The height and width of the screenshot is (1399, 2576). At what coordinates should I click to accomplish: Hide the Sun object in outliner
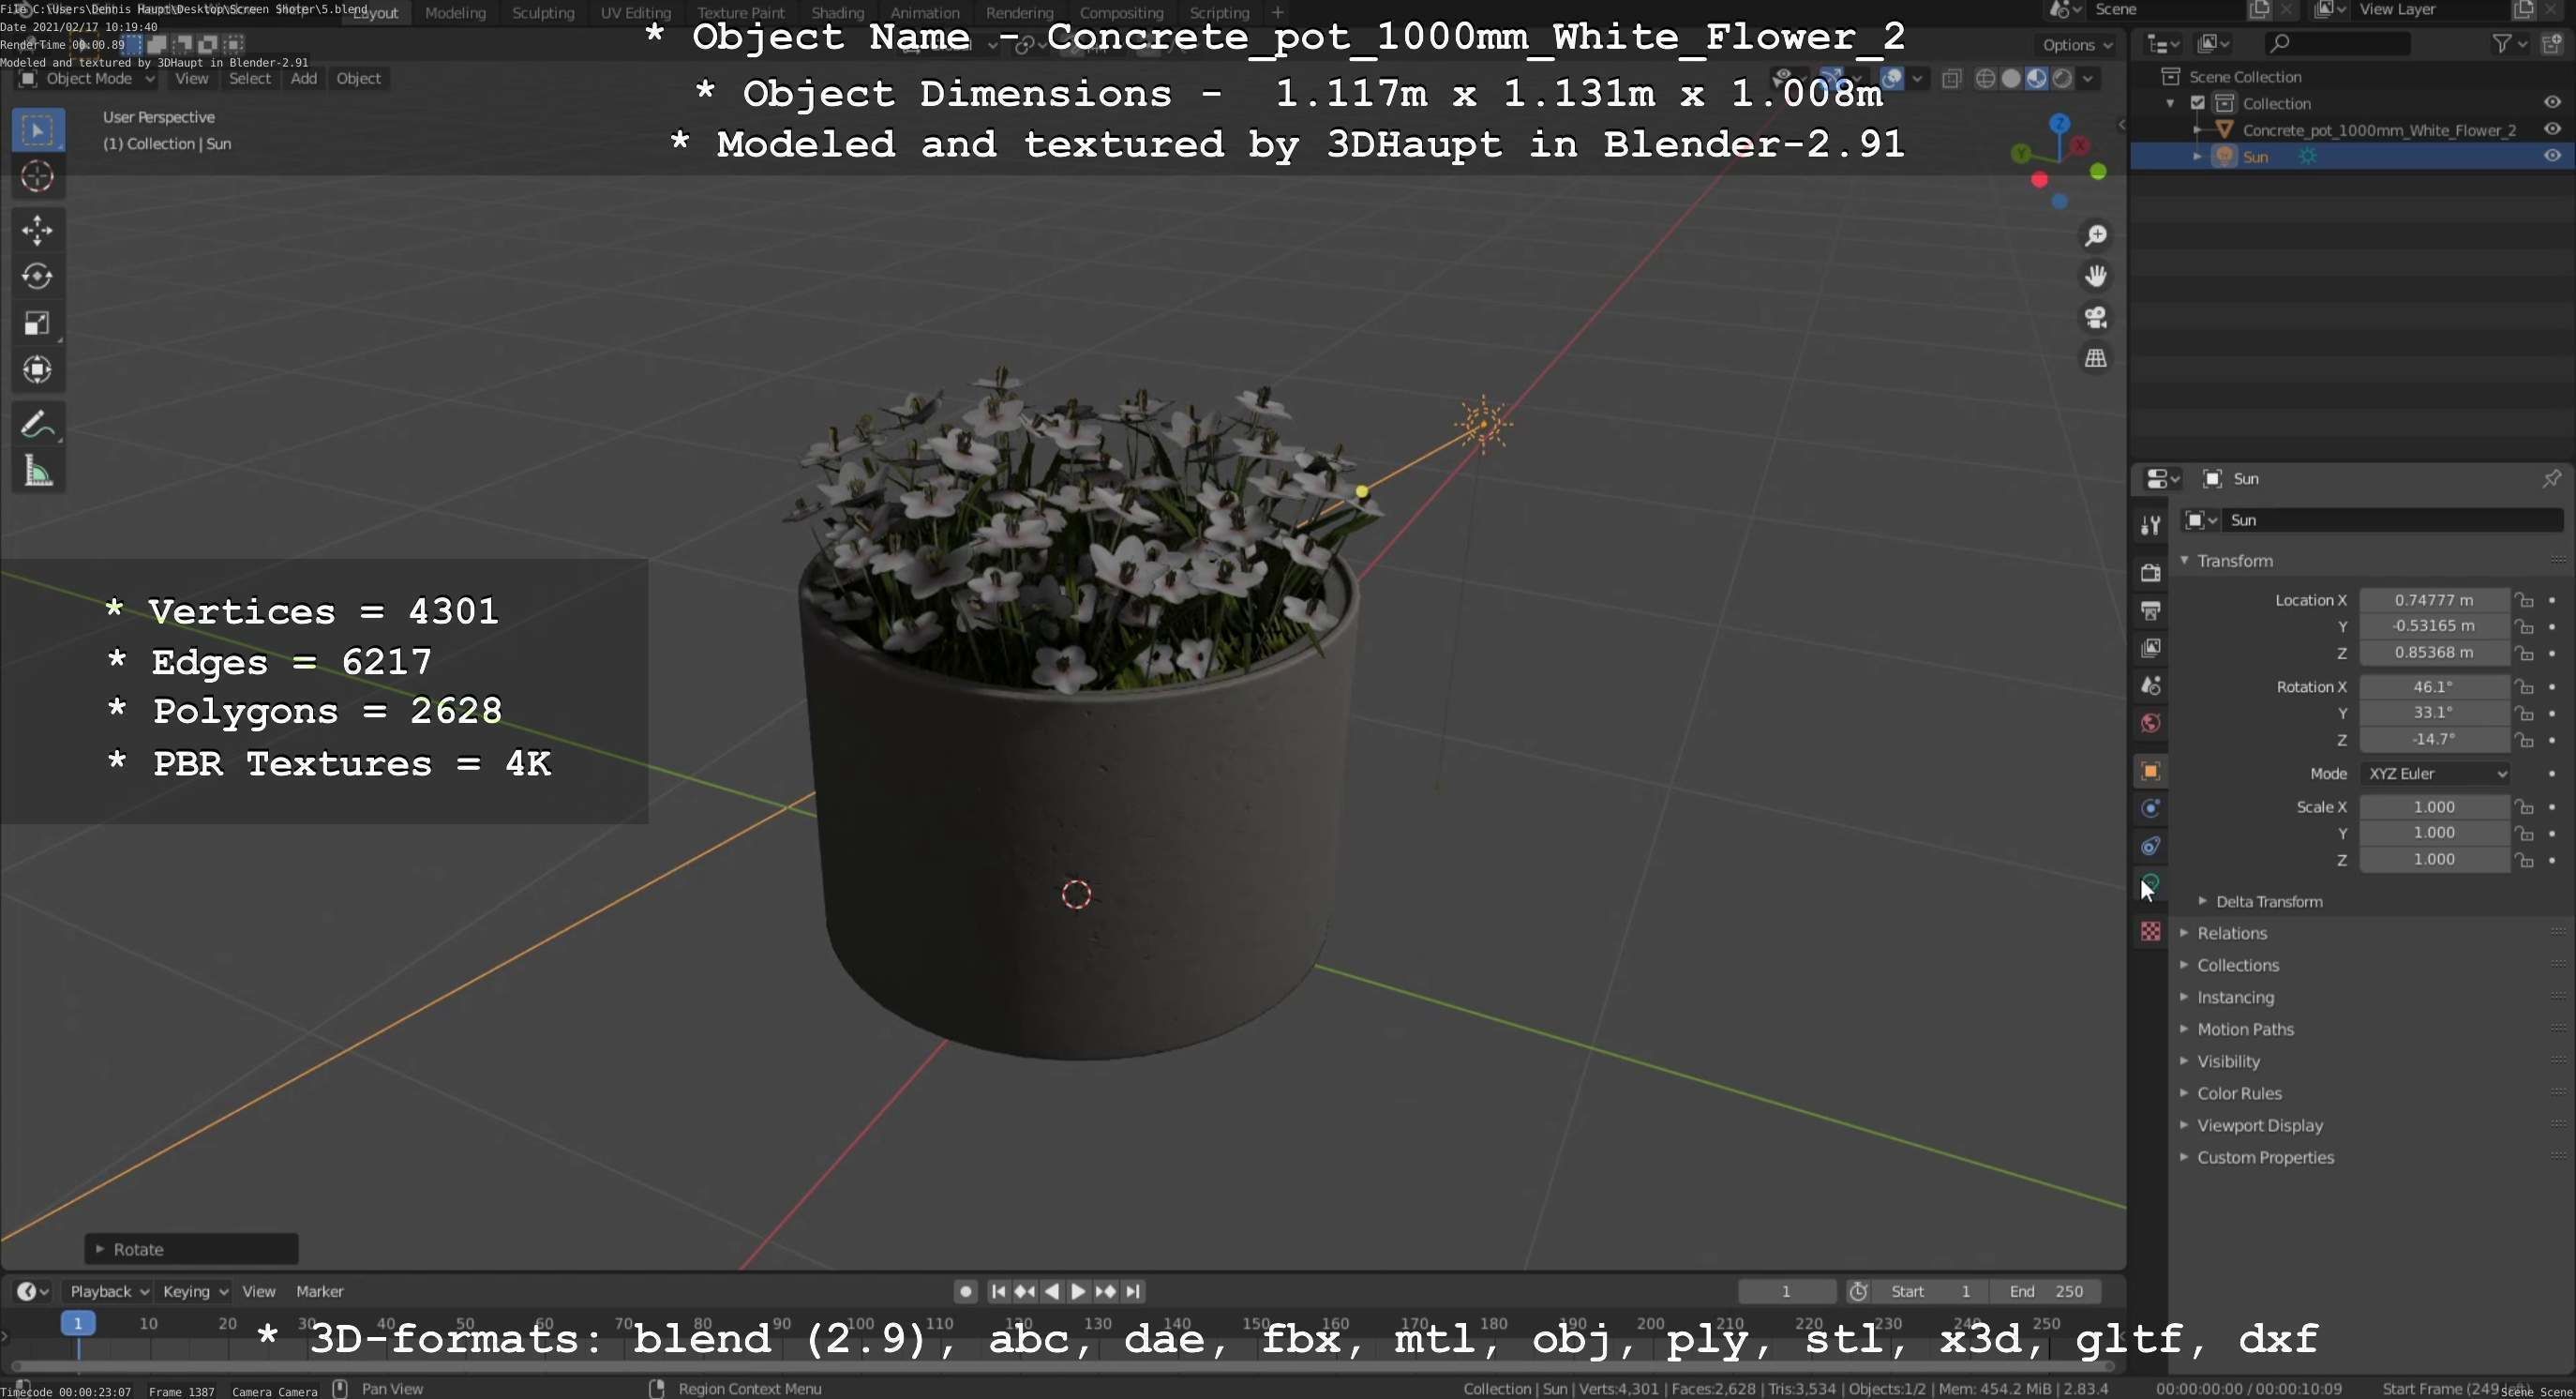(2552, 156)
